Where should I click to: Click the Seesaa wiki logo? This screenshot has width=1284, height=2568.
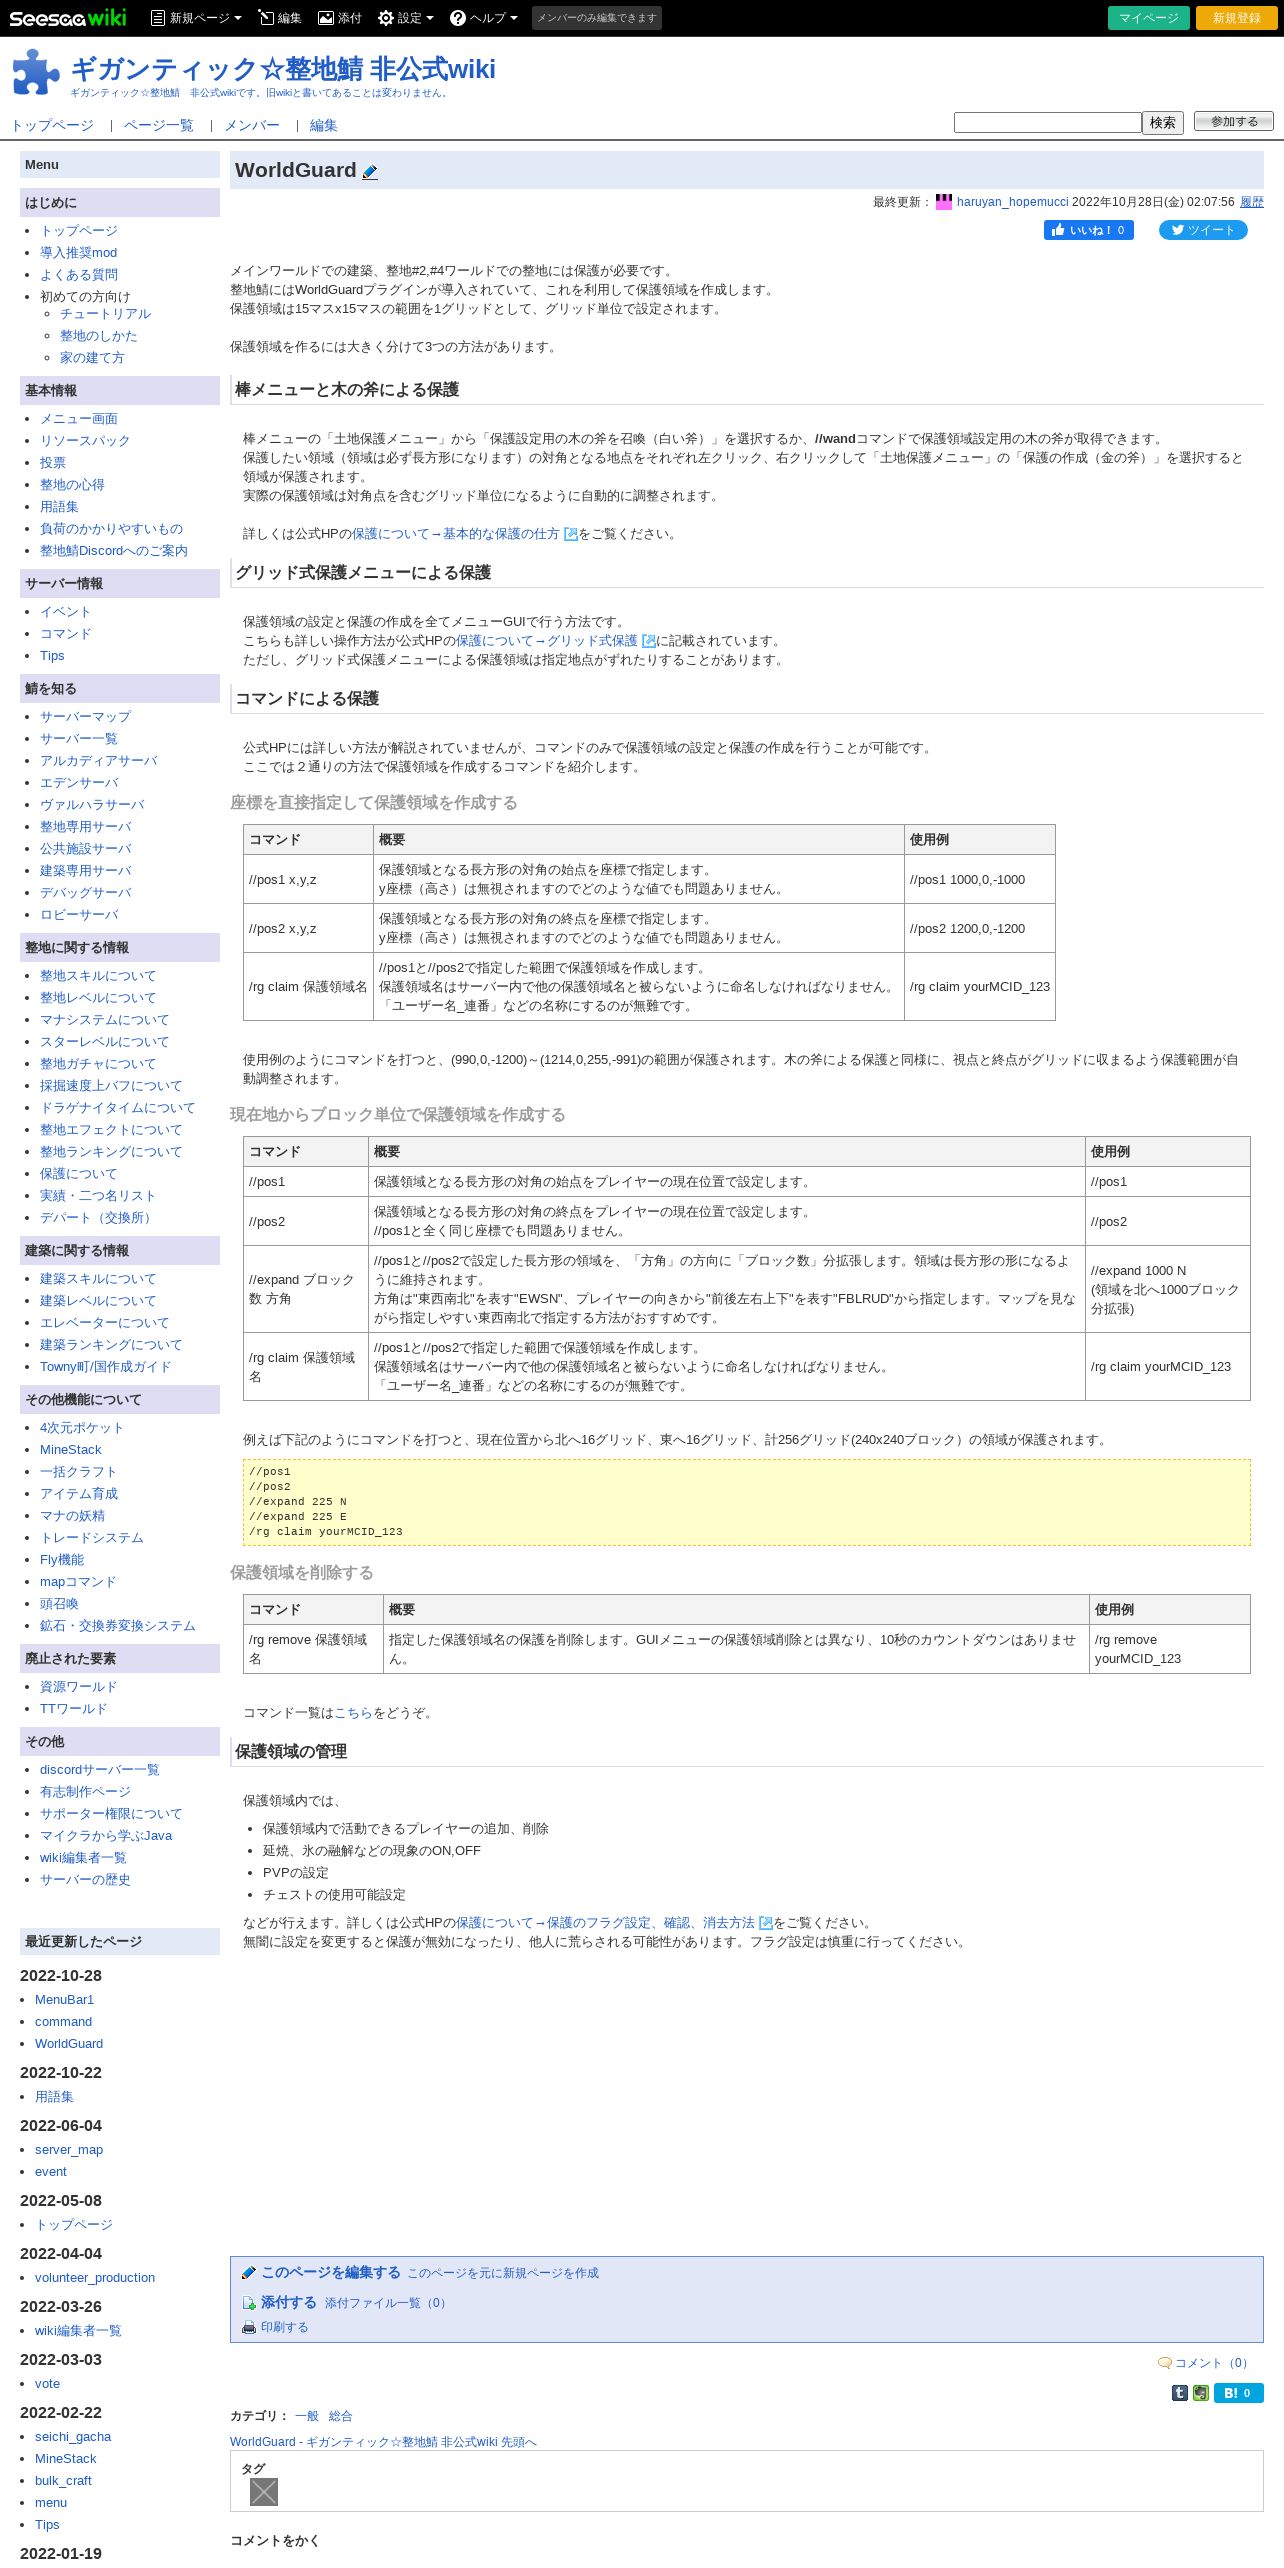68,18
